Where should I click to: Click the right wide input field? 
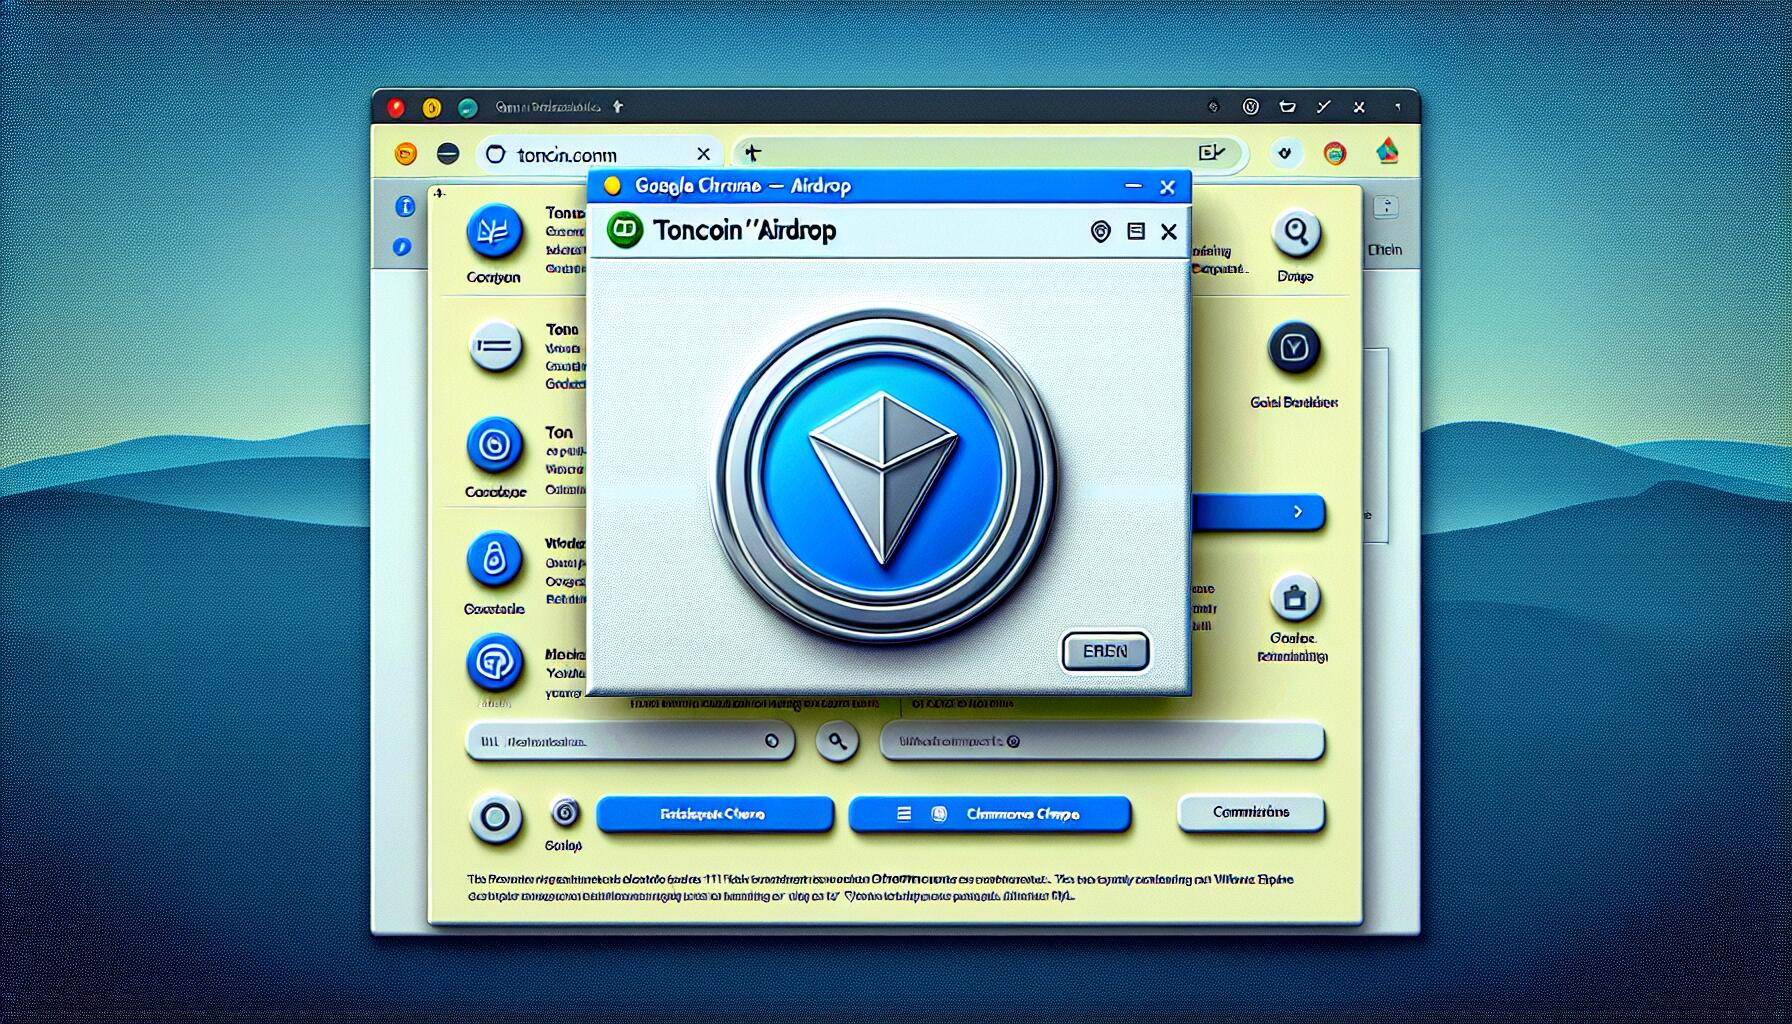coord(1102,742)
